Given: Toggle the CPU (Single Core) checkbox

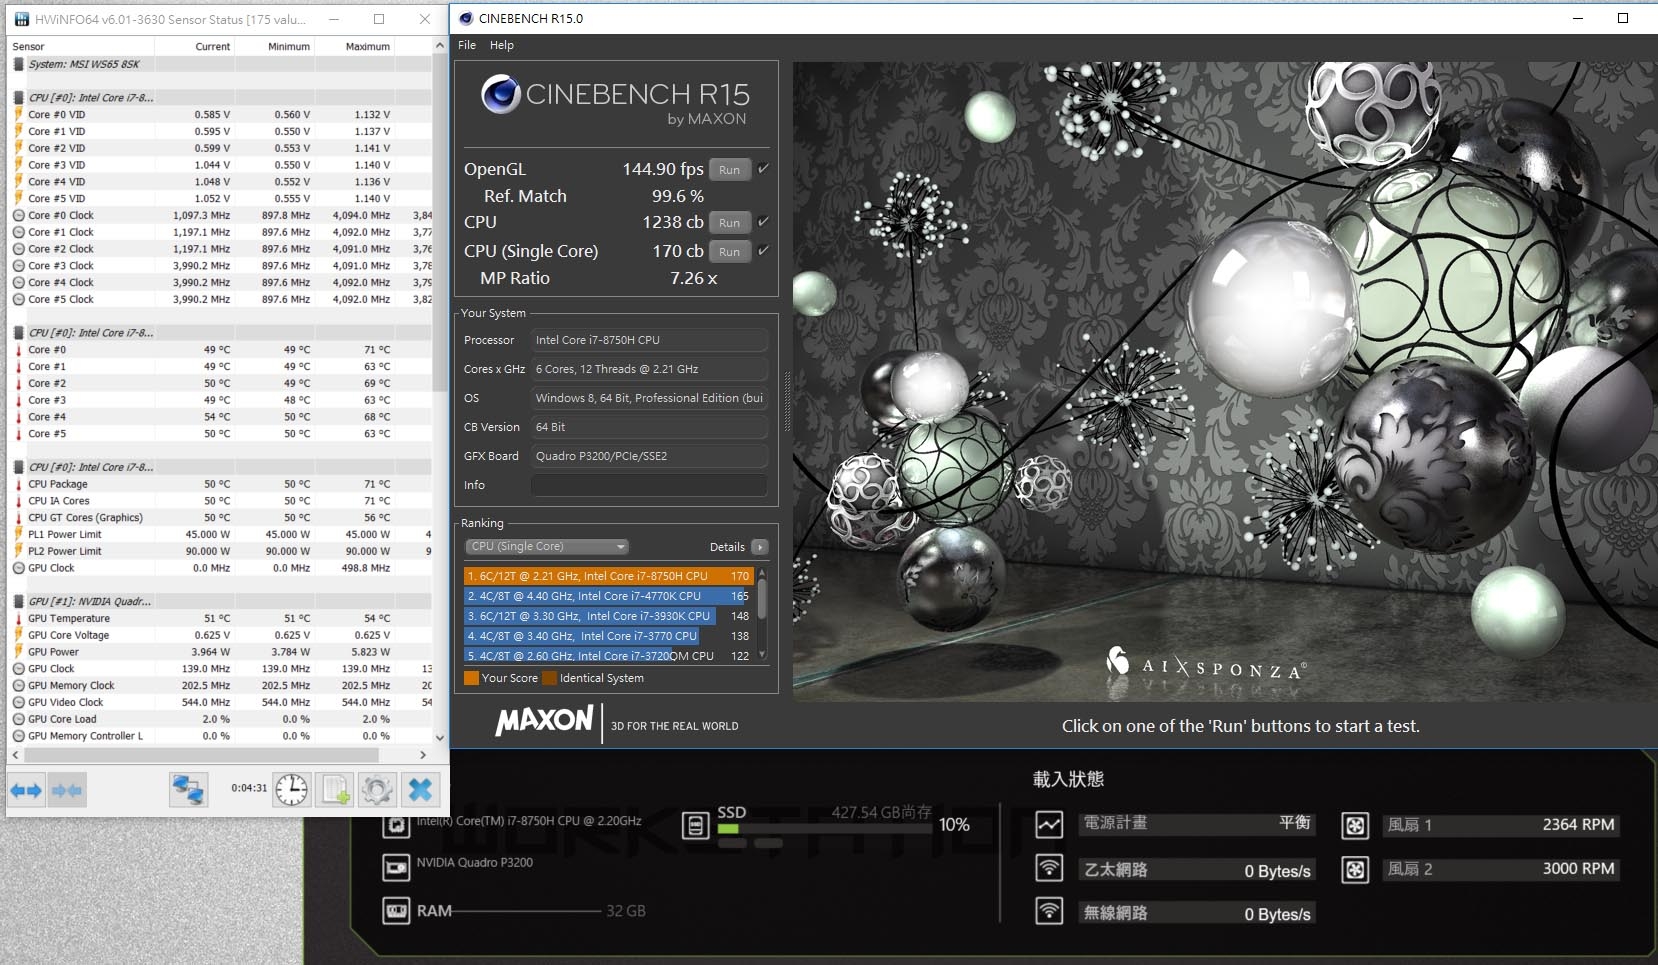Looking at the screenshot, I should point(763,251).
